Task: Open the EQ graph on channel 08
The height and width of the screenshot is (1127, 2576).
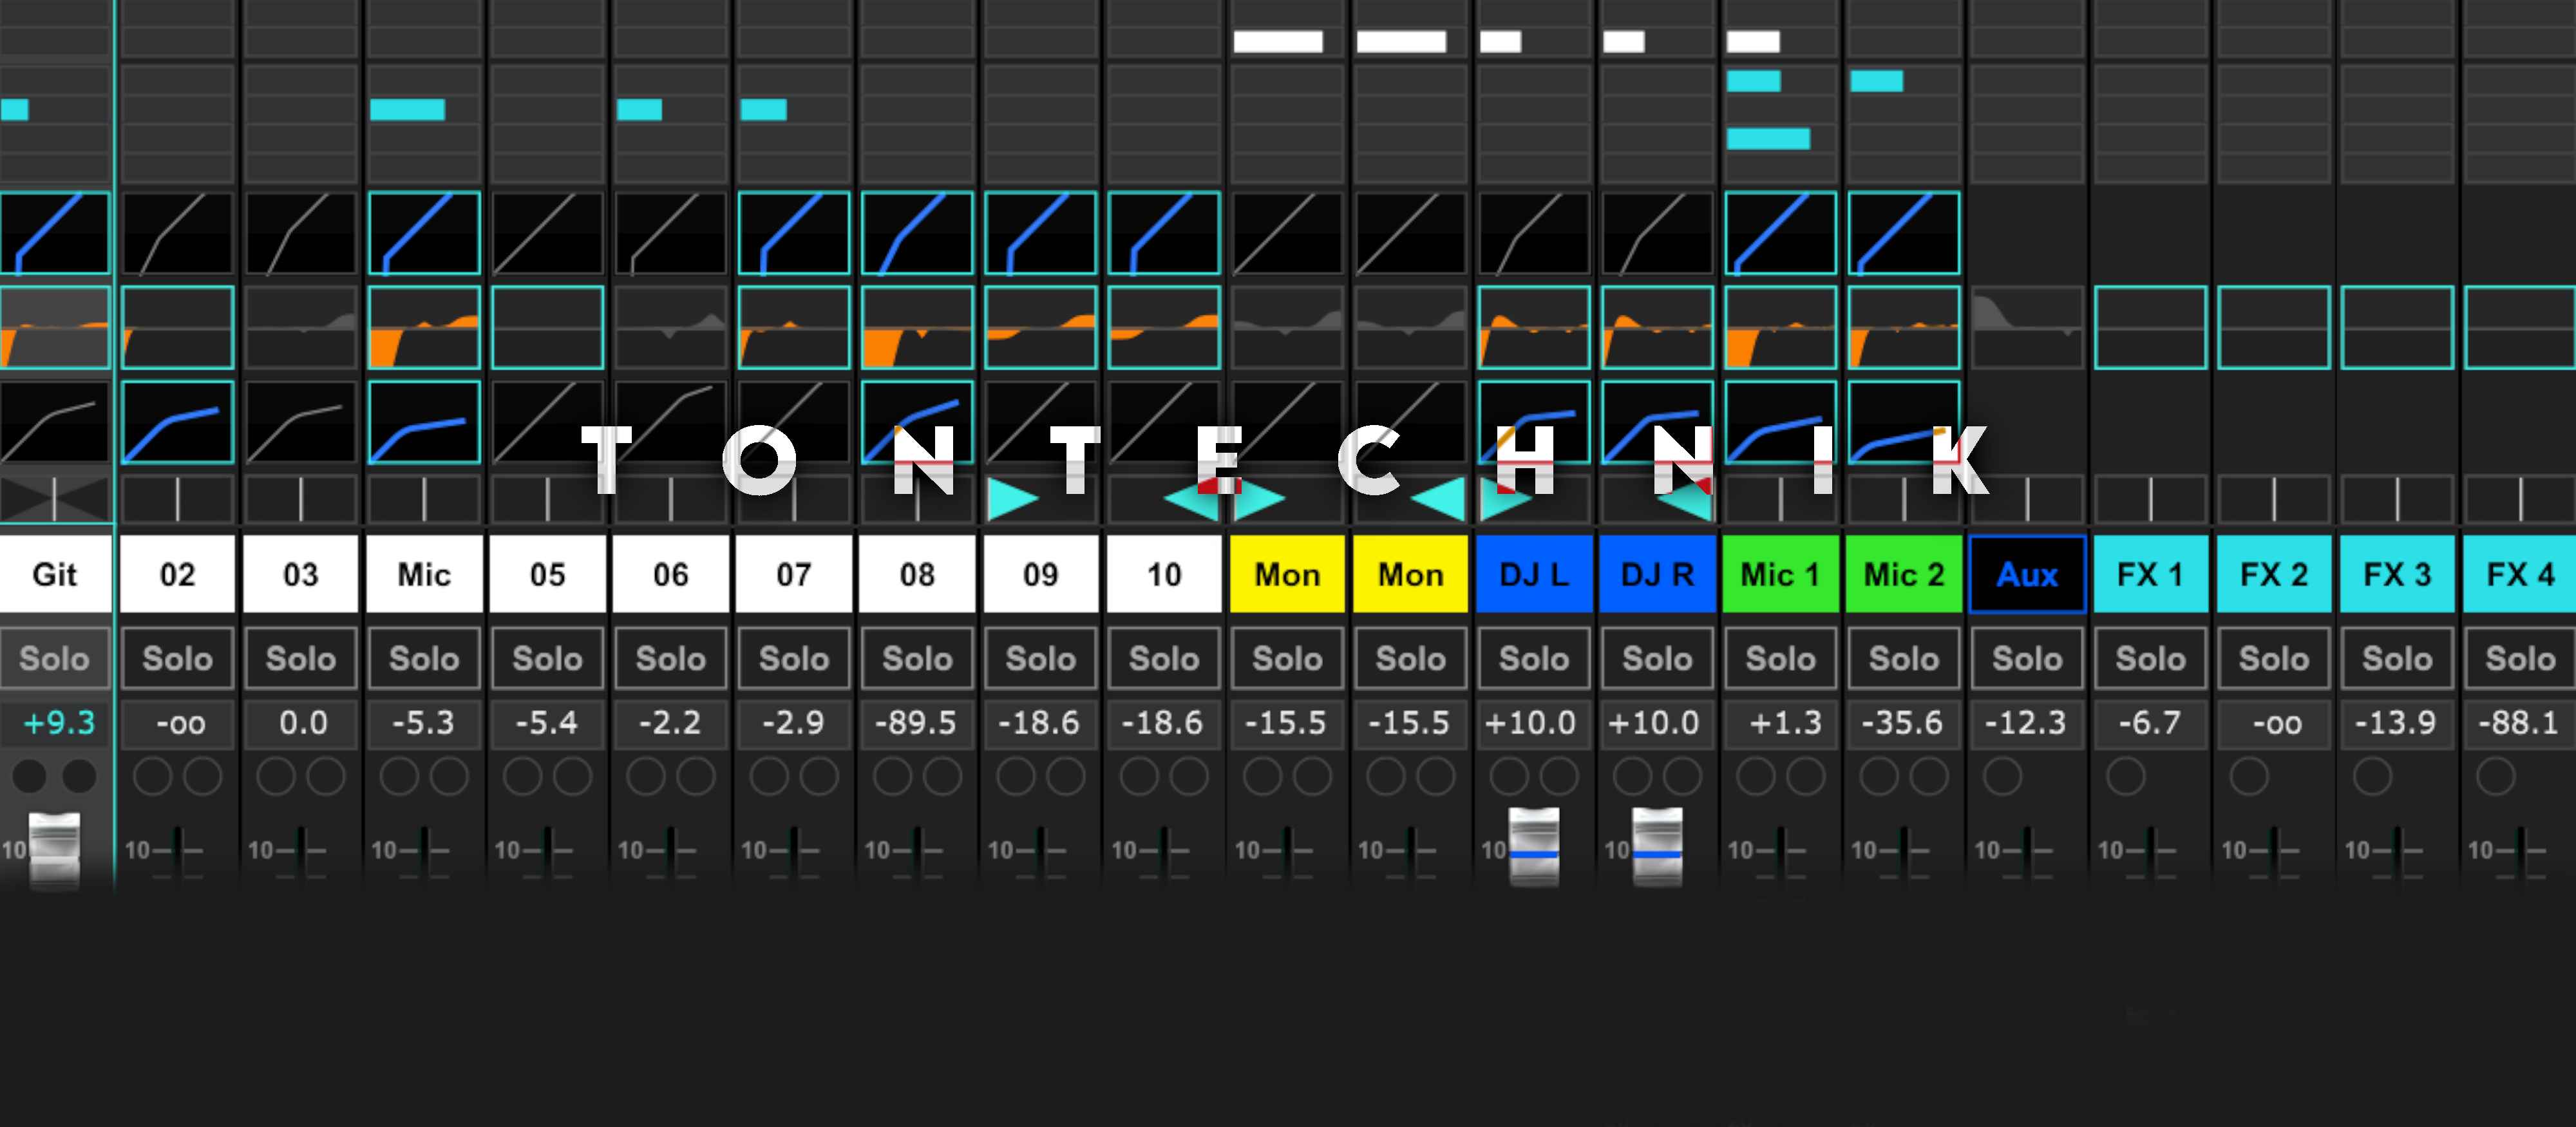Action: (x=917, y=327)
